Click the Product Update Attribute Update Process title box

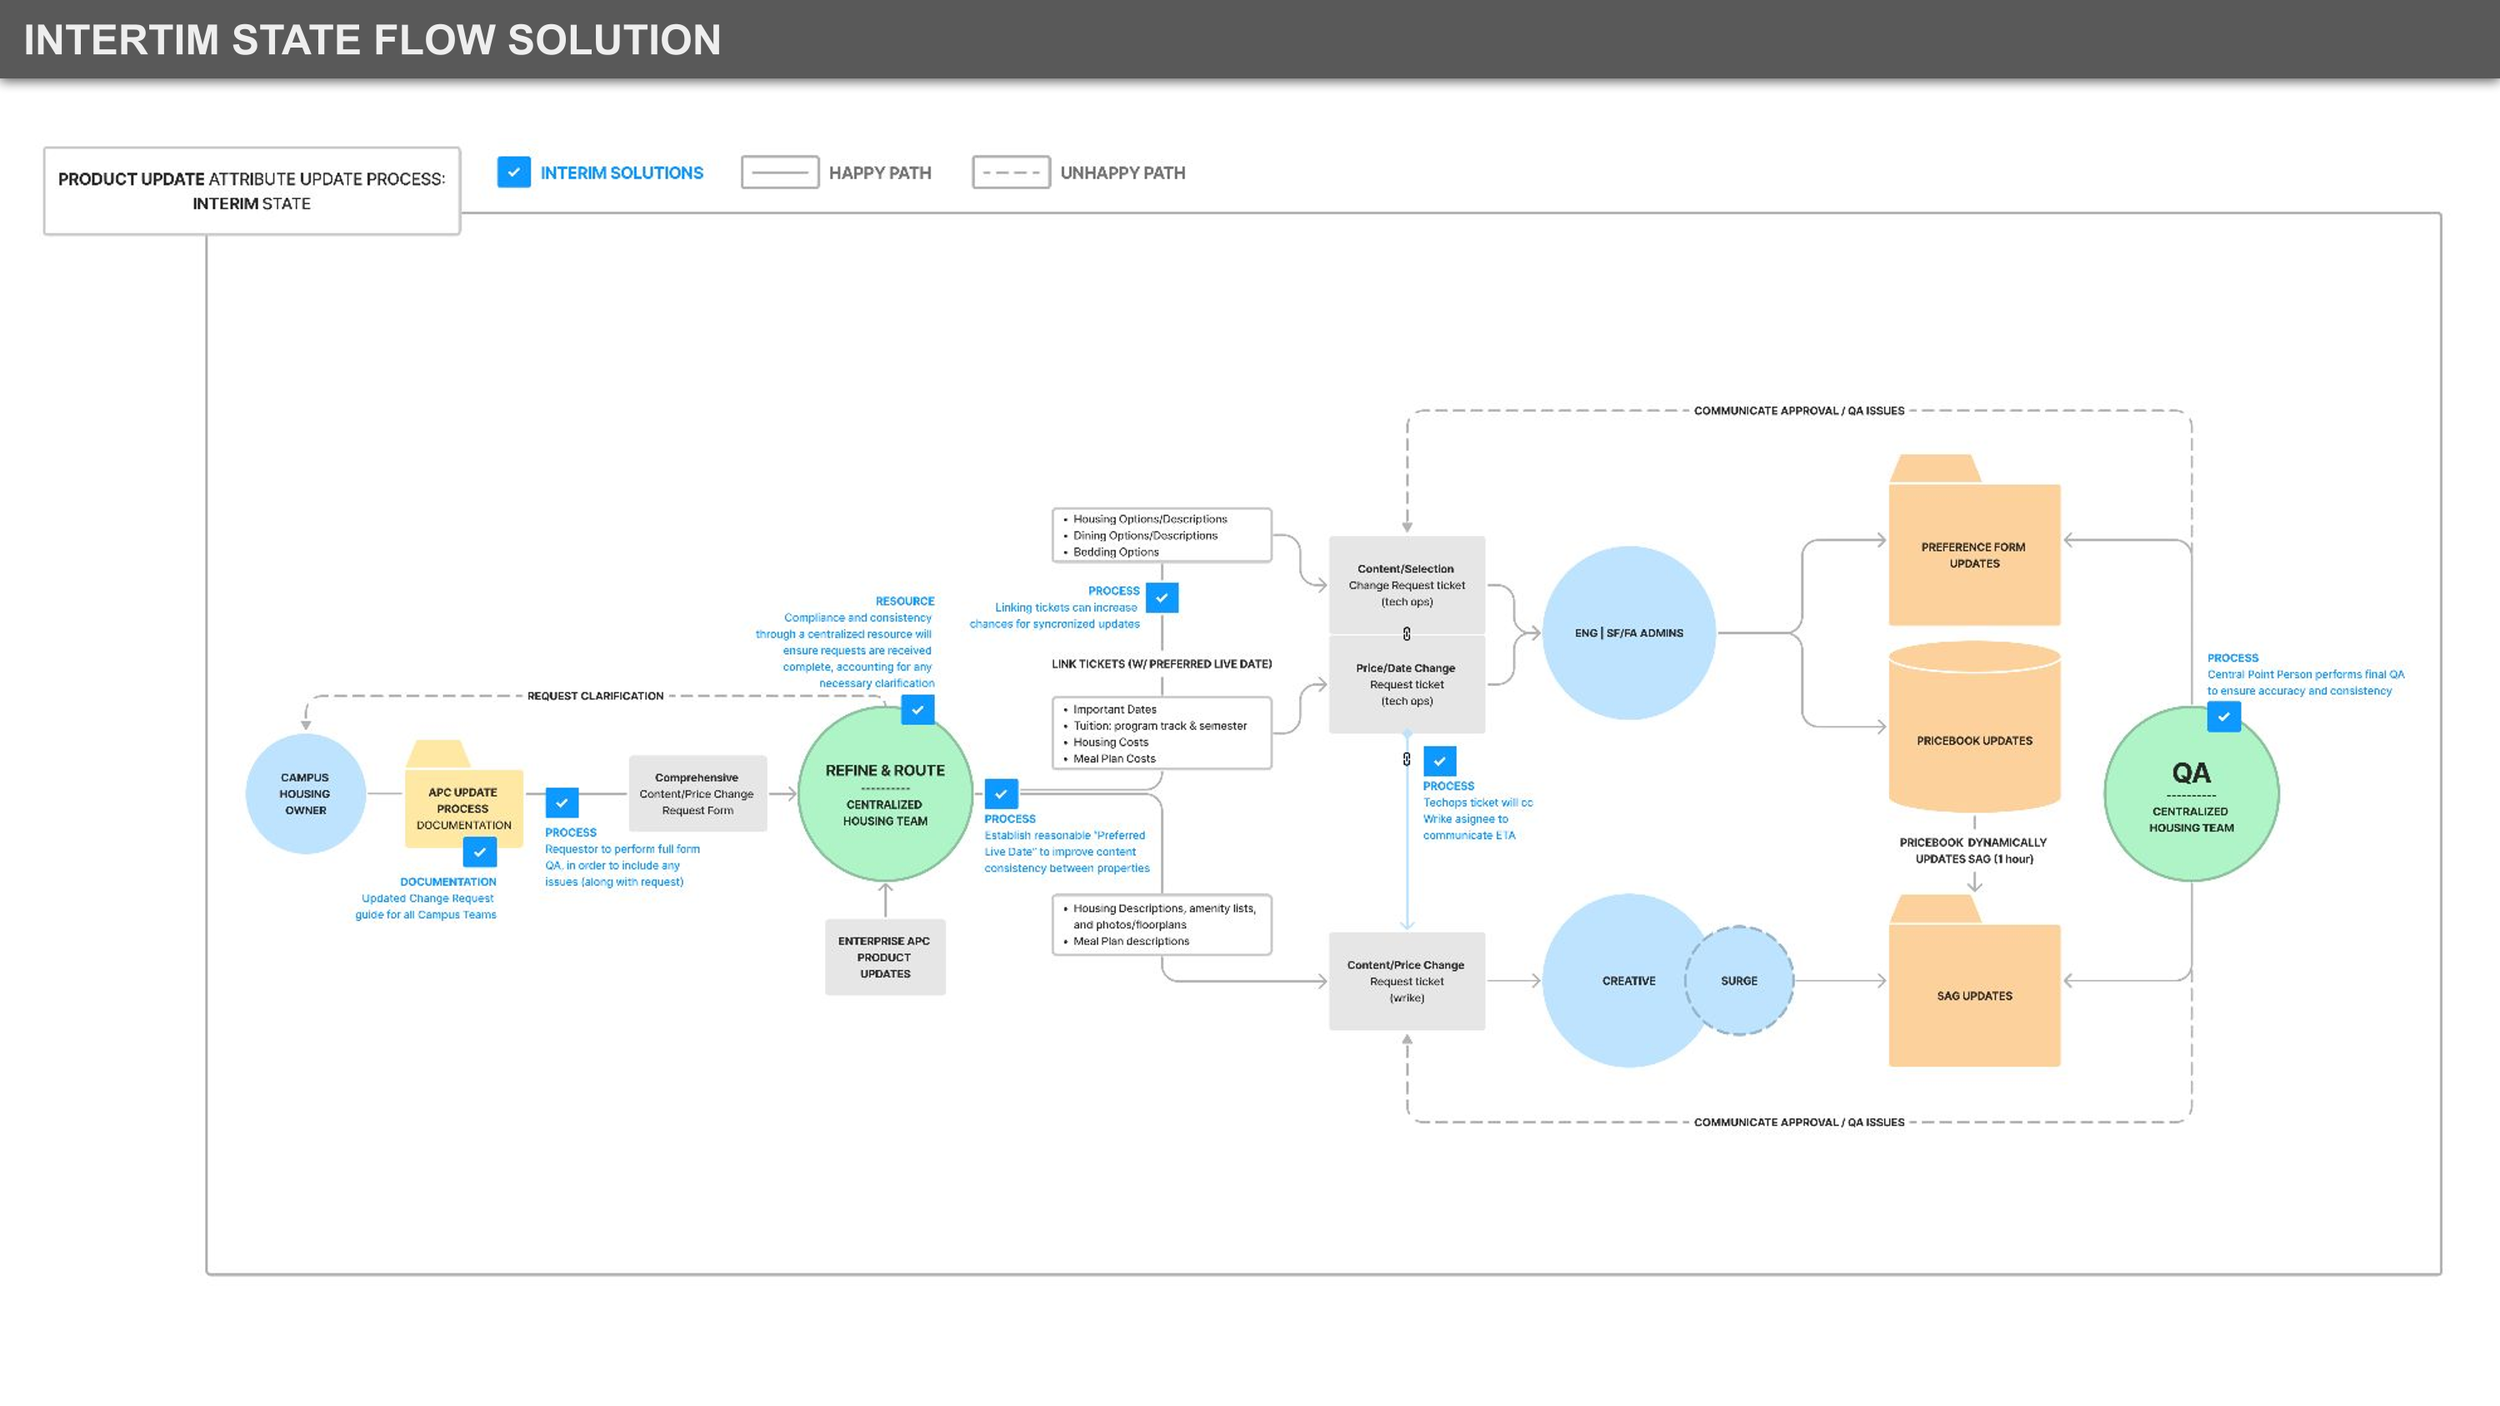(x=252, y=191)
